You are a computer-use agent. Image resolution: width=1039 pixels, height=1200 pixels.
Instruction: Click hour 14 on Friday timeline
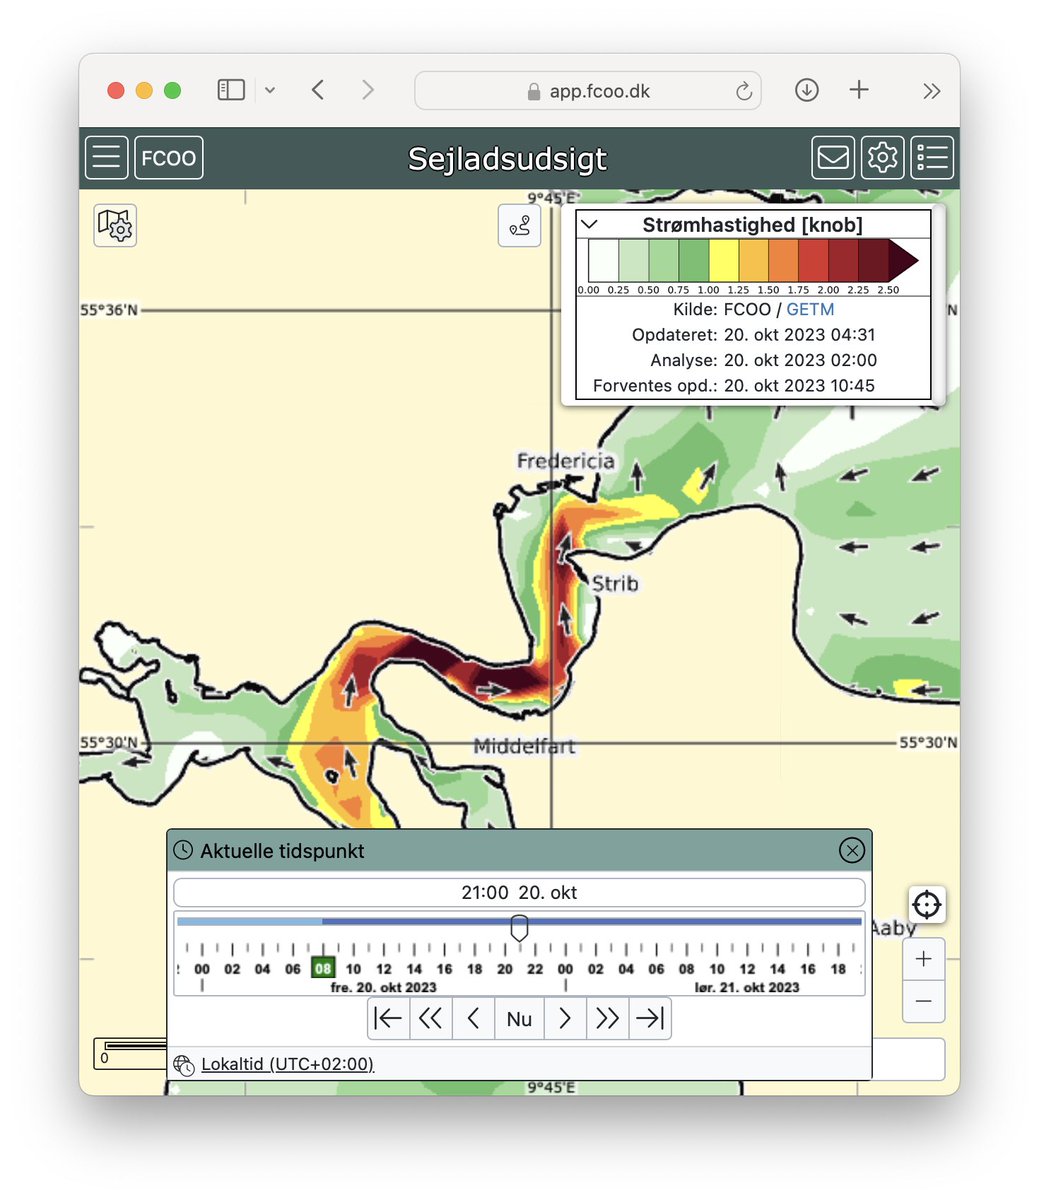point(414,968)
